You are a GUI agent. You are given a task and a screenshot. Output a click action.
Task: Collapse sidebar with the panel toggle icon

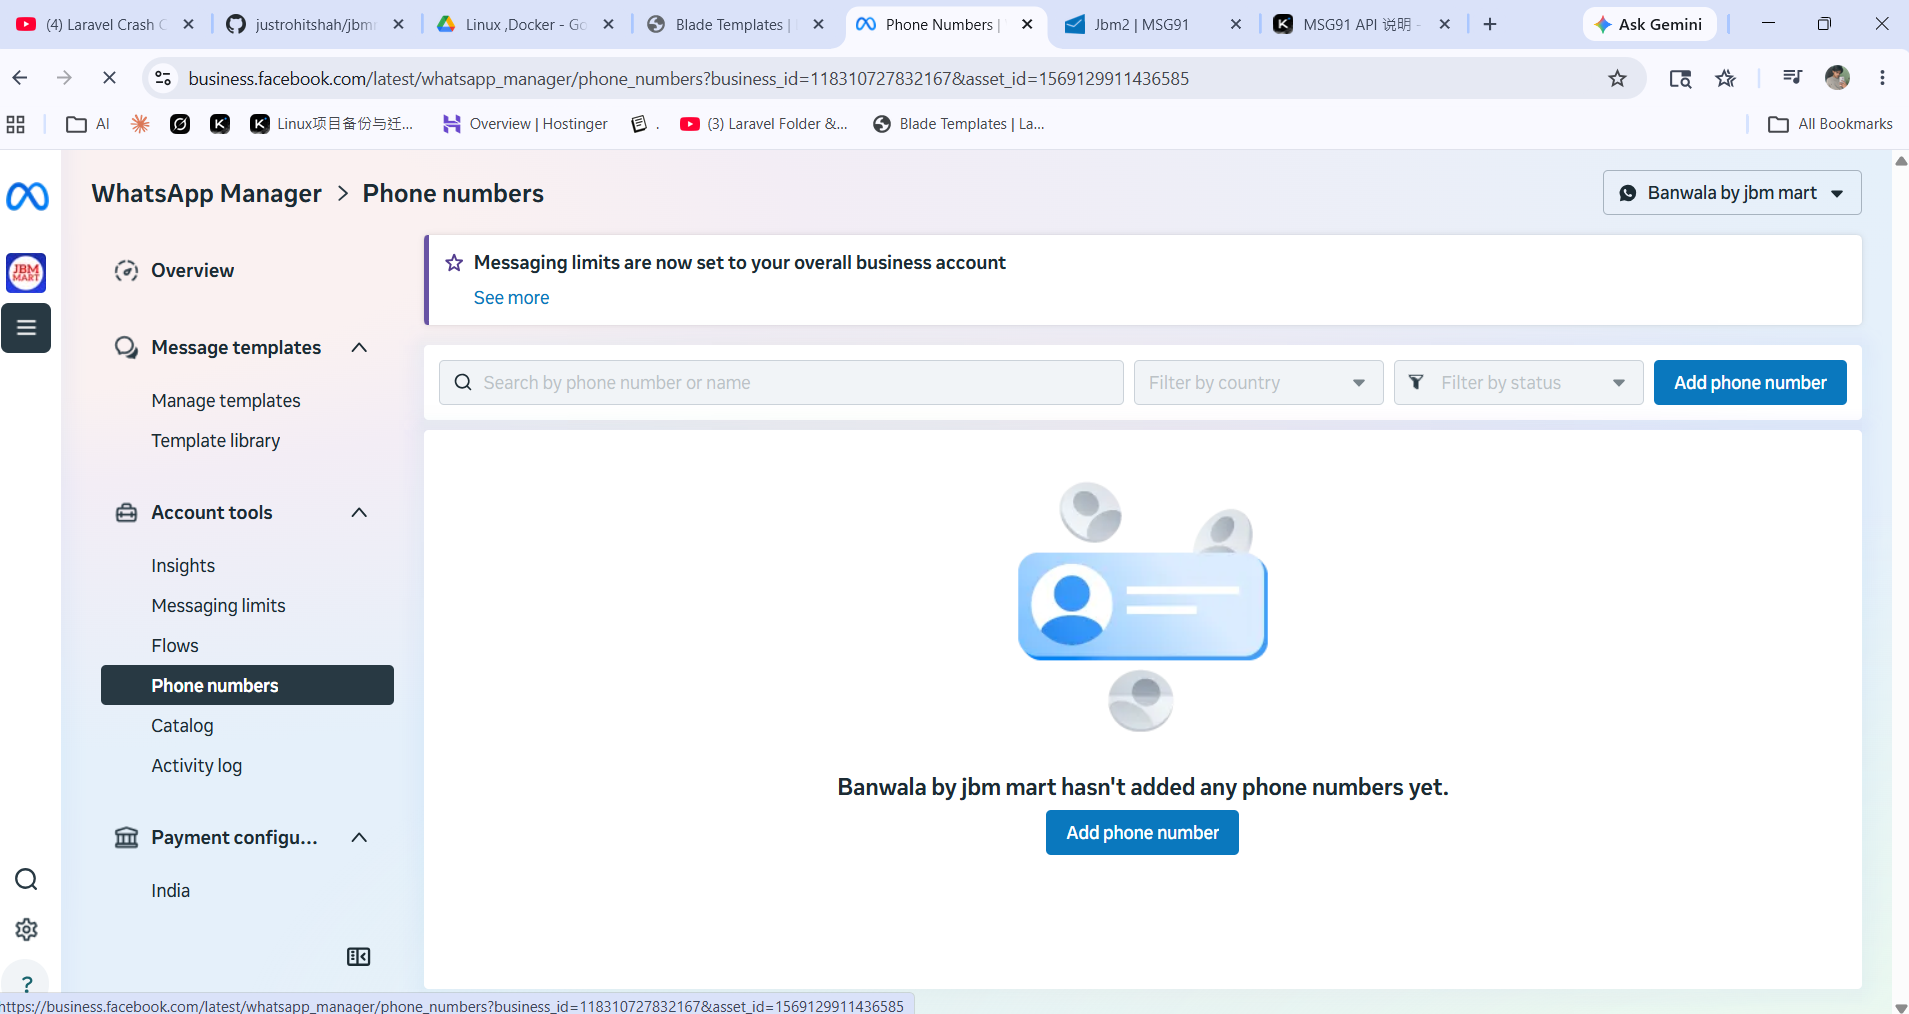[358, 957]
